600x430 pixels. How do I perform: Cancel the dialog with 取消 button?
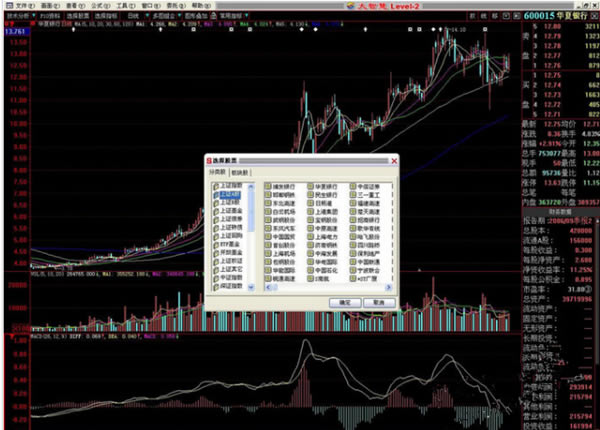[x=379, y=303]
